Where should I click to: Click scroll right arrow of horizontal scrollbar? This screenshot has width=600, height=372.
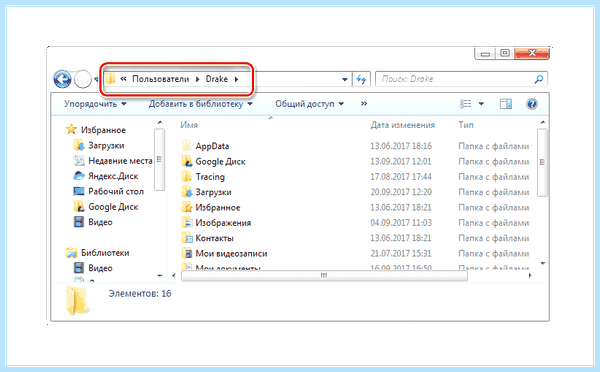tap(530, 276)
